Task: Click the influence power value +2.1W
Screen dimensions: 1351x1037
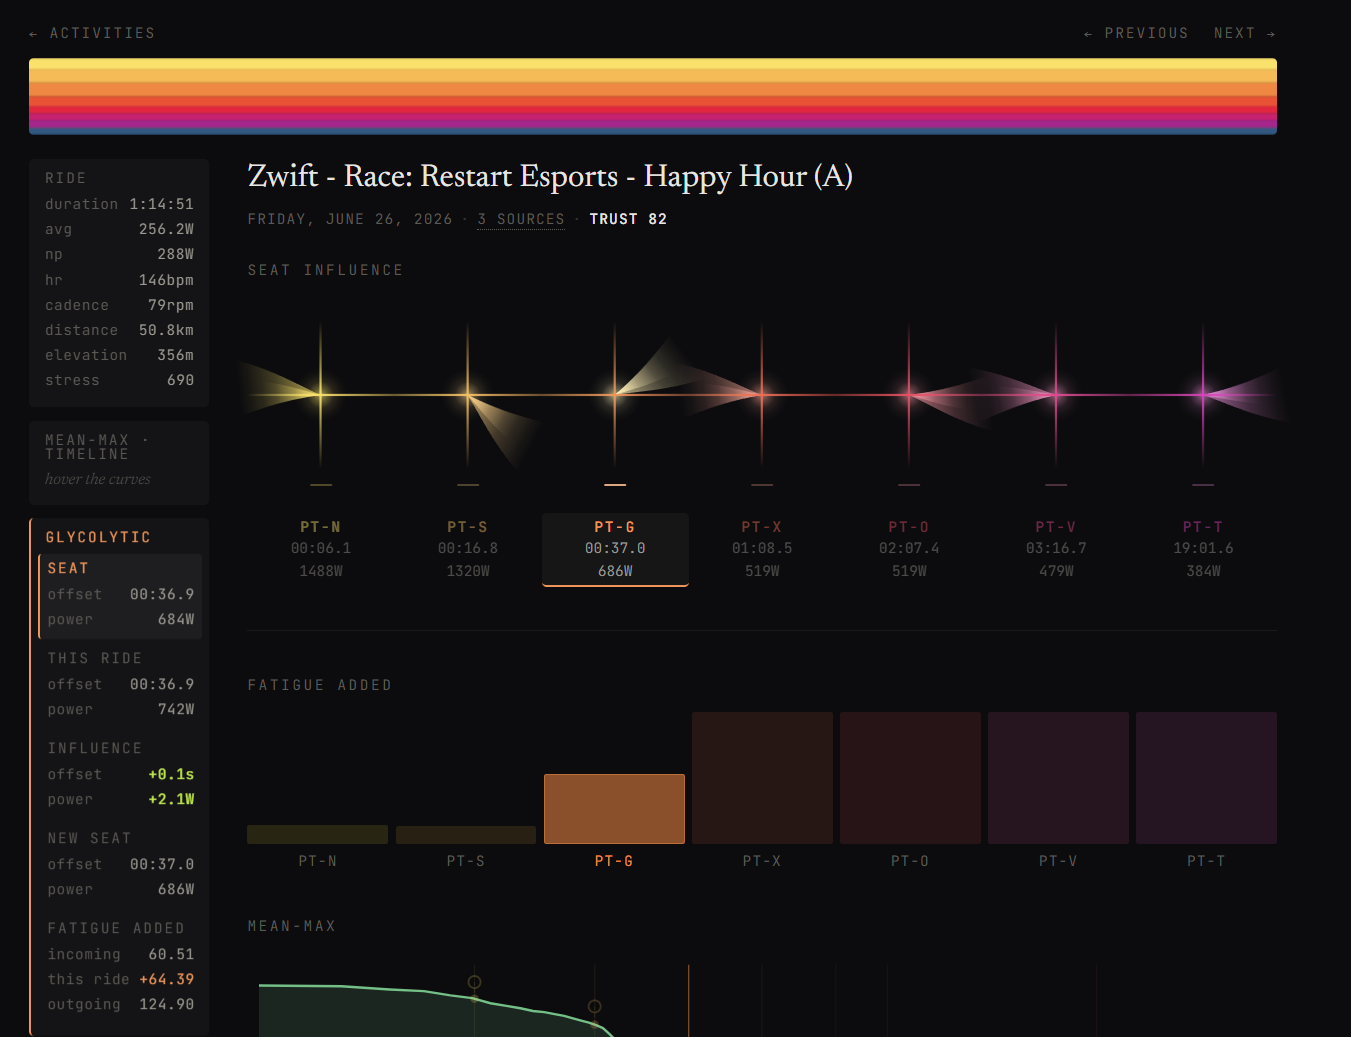Action: [x=171, y=799]
